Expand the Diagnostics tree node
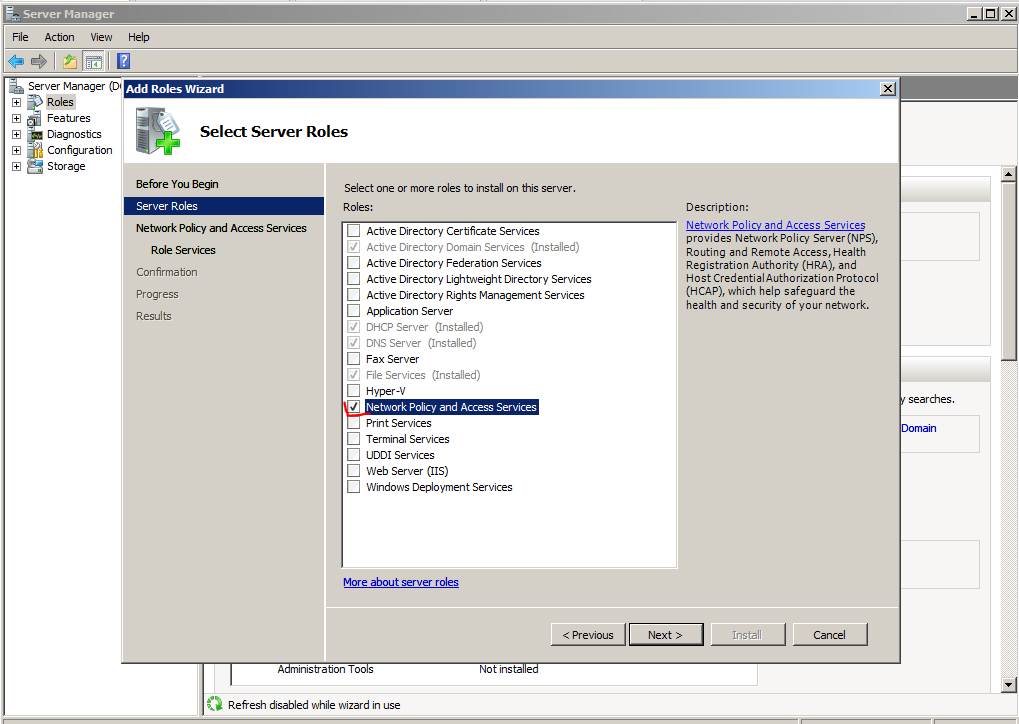Screen dimensions: 1019x724 (16, 135)
